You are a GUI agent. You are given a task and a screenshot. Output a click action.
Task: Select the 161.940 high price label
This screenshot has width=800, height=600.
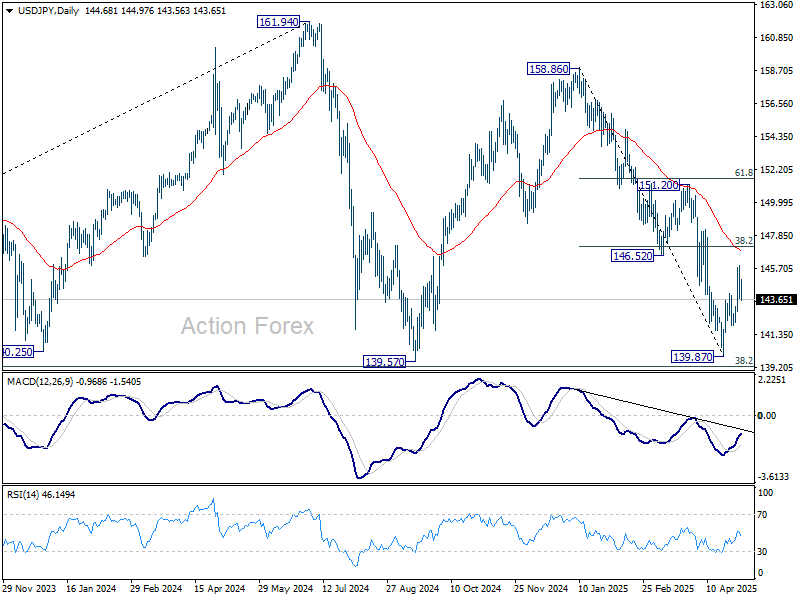278,21
